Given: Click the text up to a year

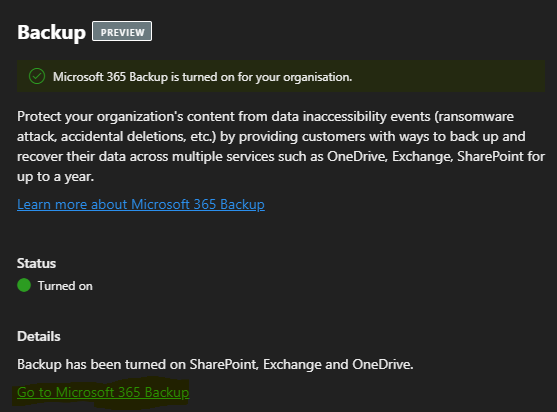Looking at the screenshot, I should (55, 177).
